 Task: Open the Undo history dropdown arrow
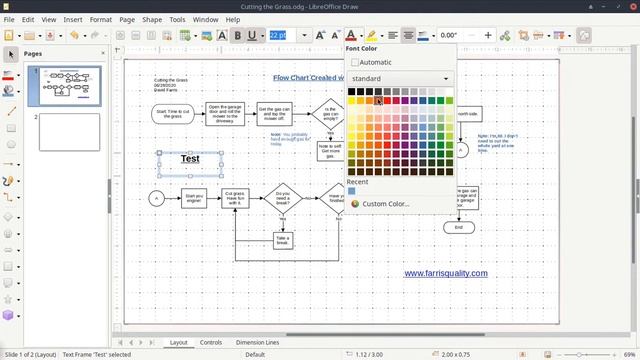85,36
